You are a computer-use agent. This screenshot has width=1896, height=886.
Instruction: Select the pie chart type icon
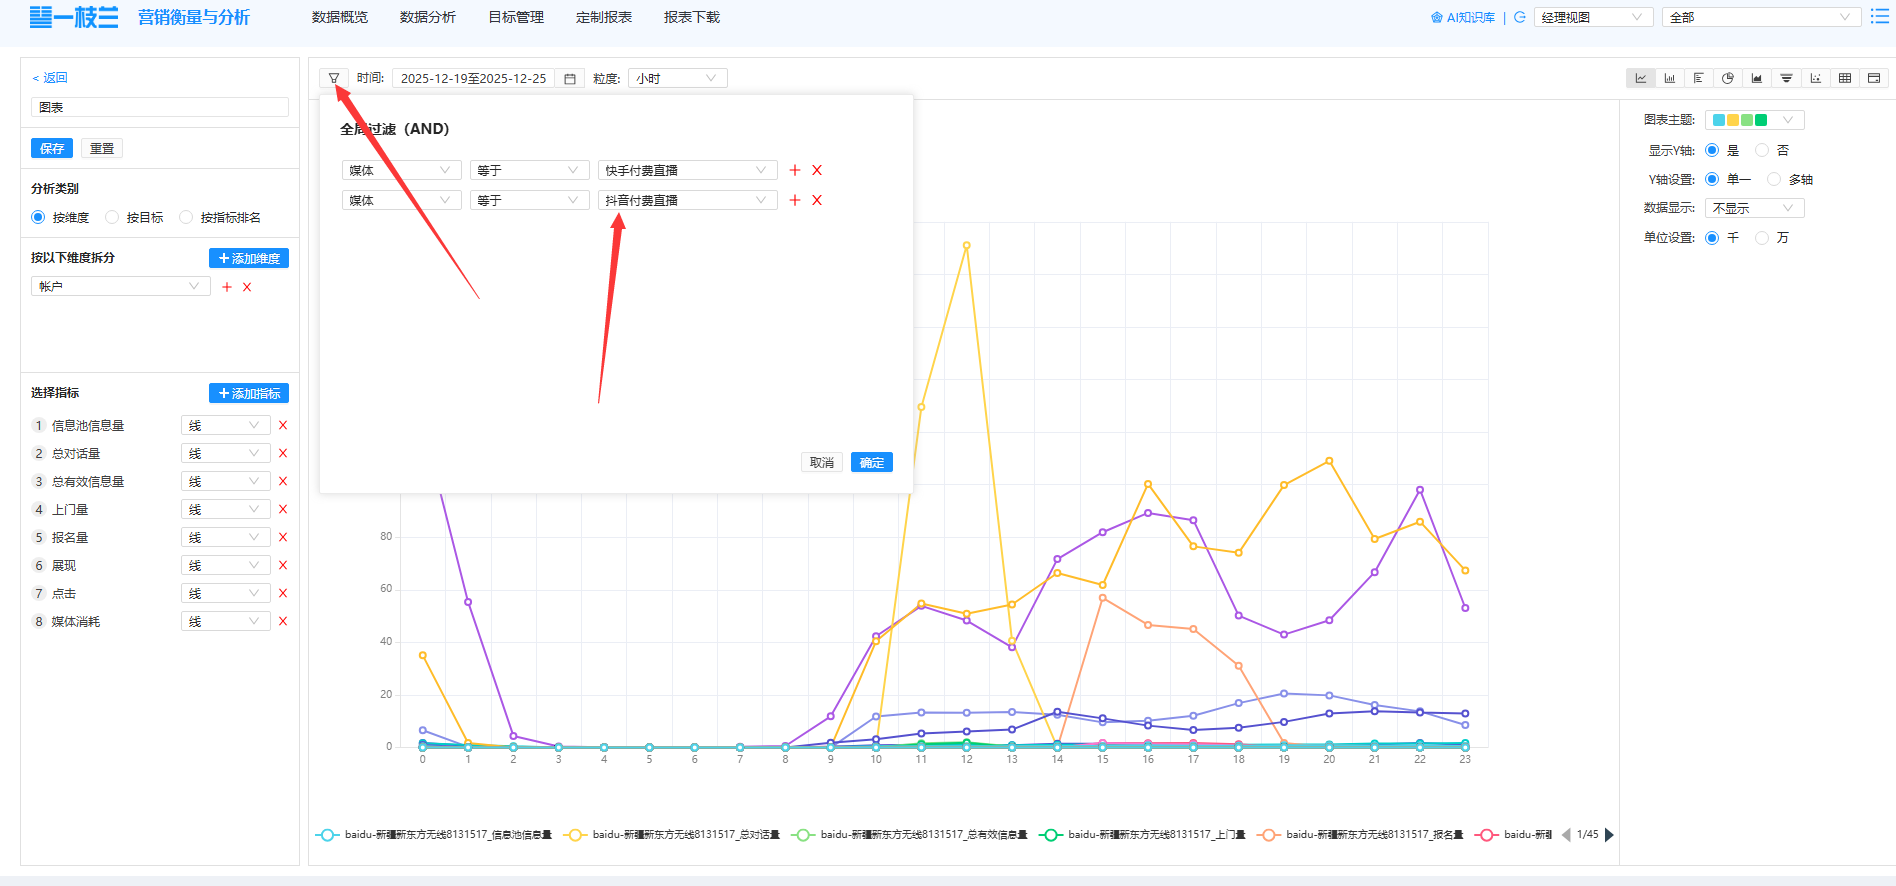[x=1728, y=78]
